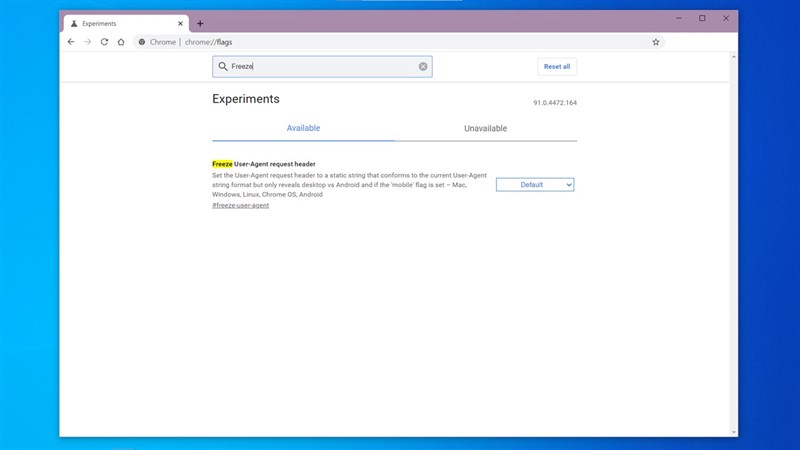Screen dimensions: 800x450
Task: Clear the Freeze search text
Action: click(423, 66)
